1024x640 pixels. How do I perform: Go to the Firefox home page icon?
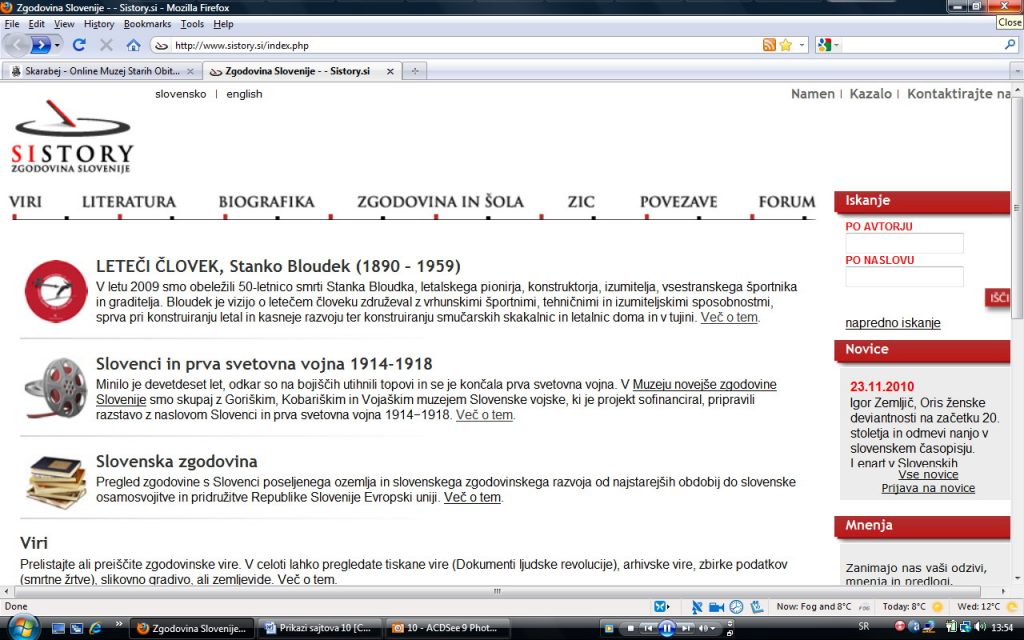pyautogui.click(x=133, y=45)
